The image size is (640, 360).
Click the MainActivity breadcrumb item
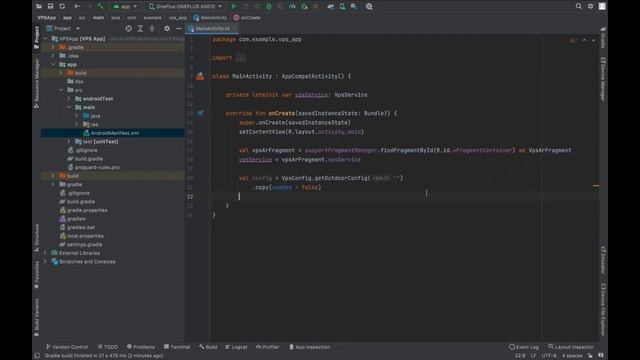(x=210, y=18)
